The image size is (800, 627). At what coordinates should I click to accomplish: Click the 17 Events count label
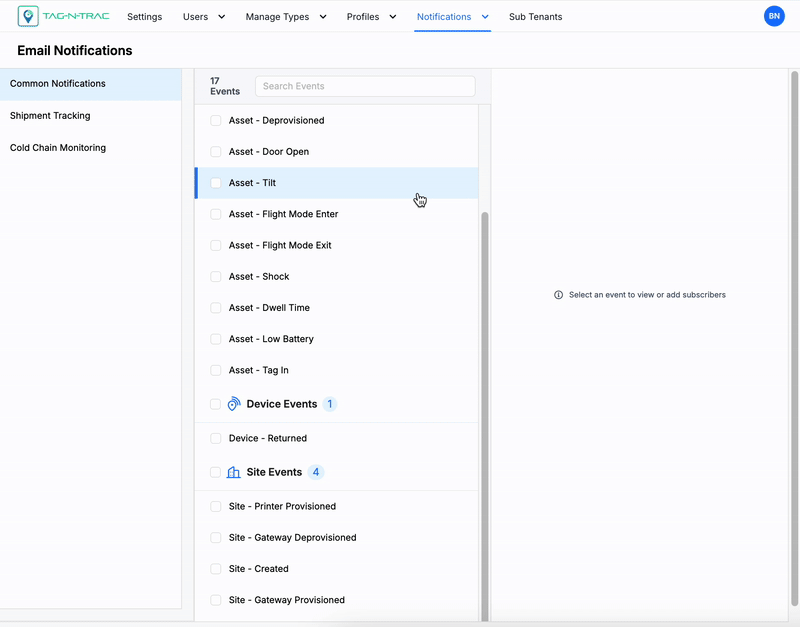coord(224,86)
